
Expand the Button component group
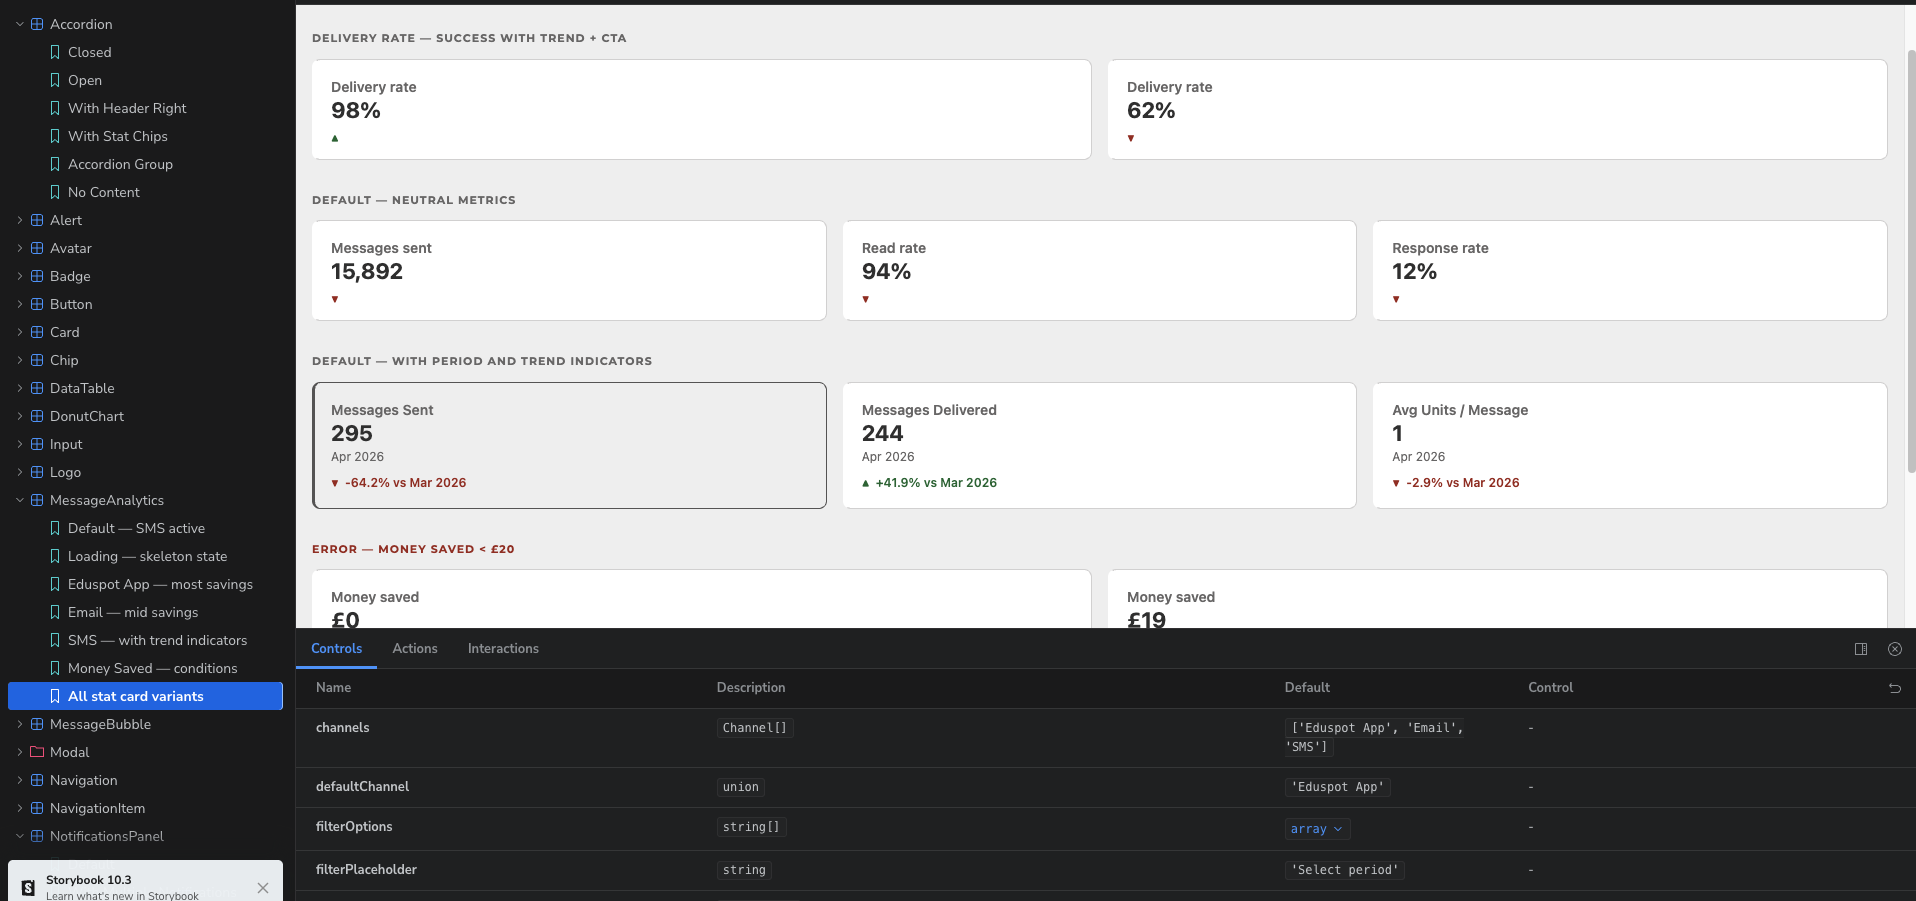tap(19, 304)
